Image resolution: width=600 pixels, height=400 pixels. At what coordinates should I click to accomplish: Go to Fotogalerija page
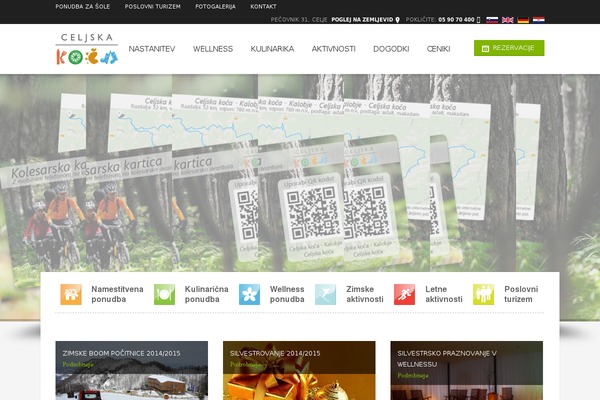[215, 7]
